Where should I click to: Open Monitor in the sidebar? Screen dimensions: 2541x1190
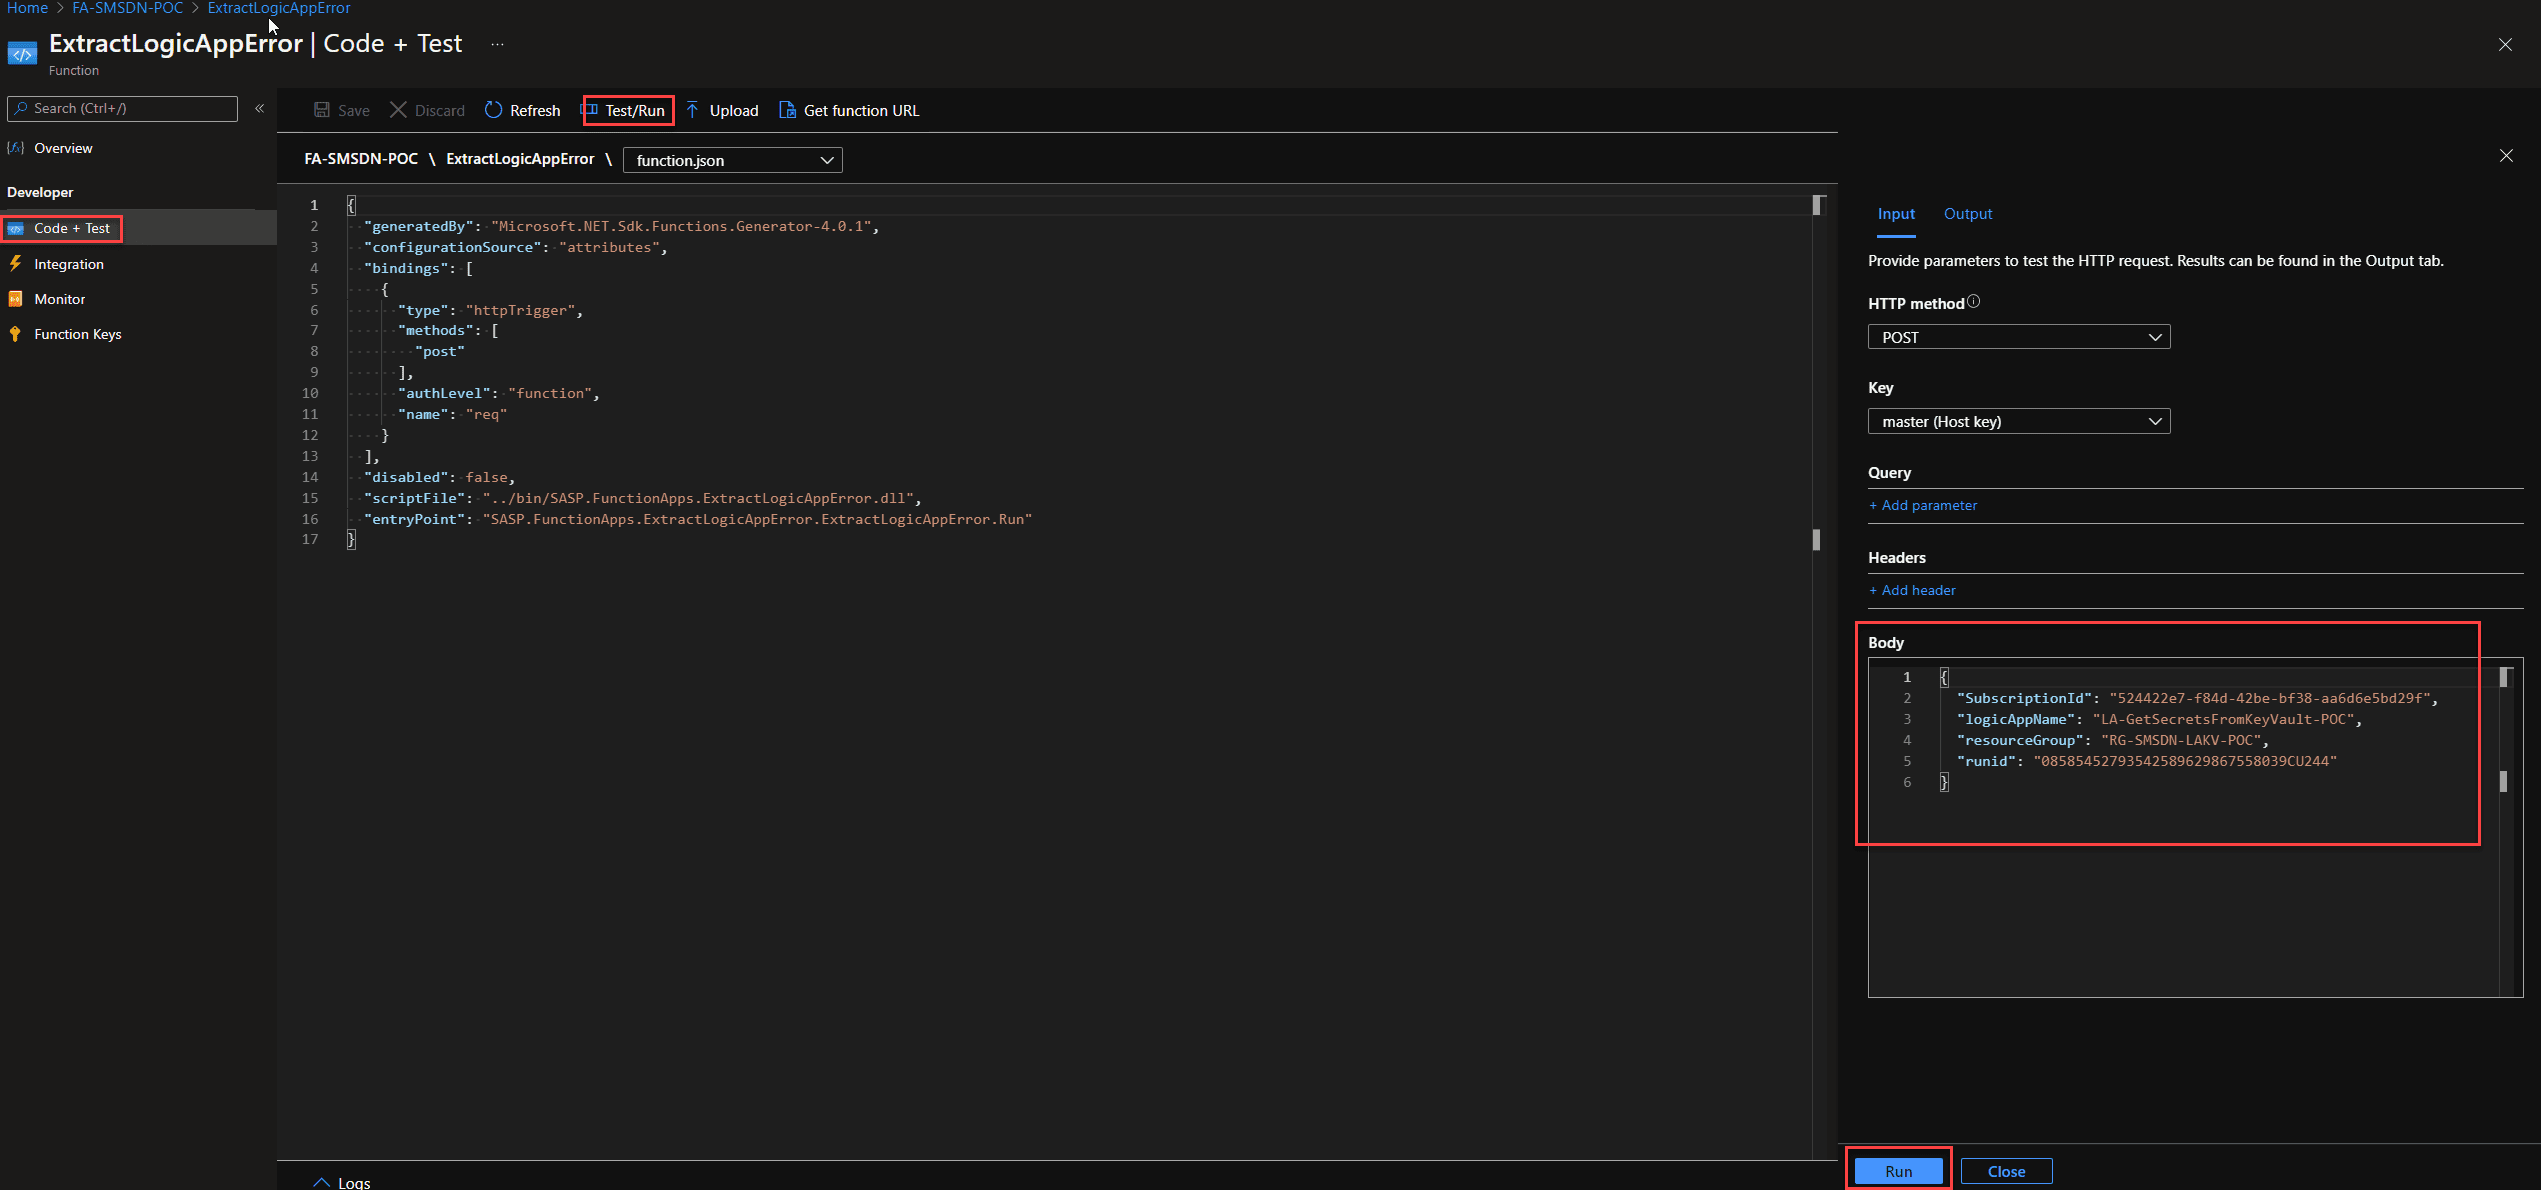point(59,299)
